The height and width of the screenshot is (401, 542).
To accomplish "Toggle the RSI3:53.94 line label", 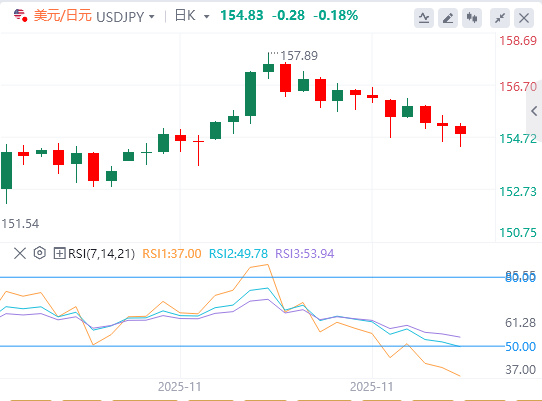I will pyautogui.click(x=305, y=254).
